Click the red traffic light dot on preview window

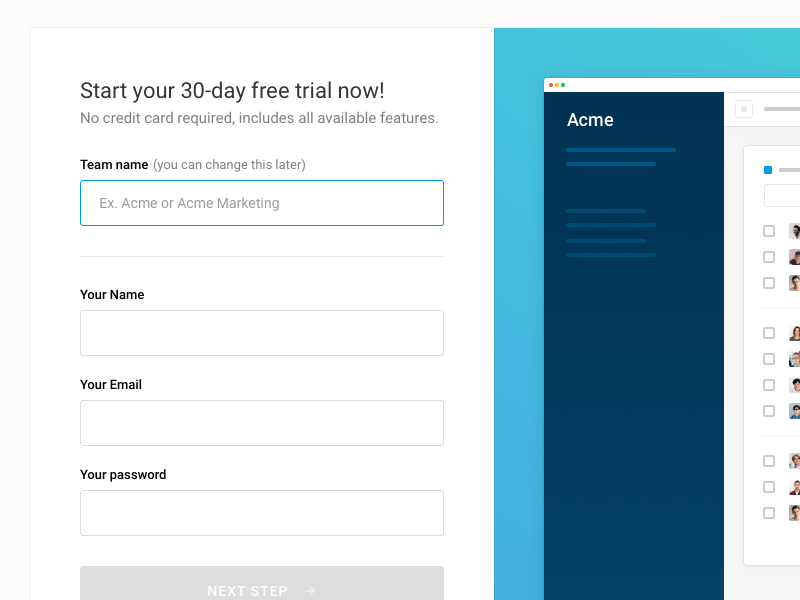coord(553,85)
